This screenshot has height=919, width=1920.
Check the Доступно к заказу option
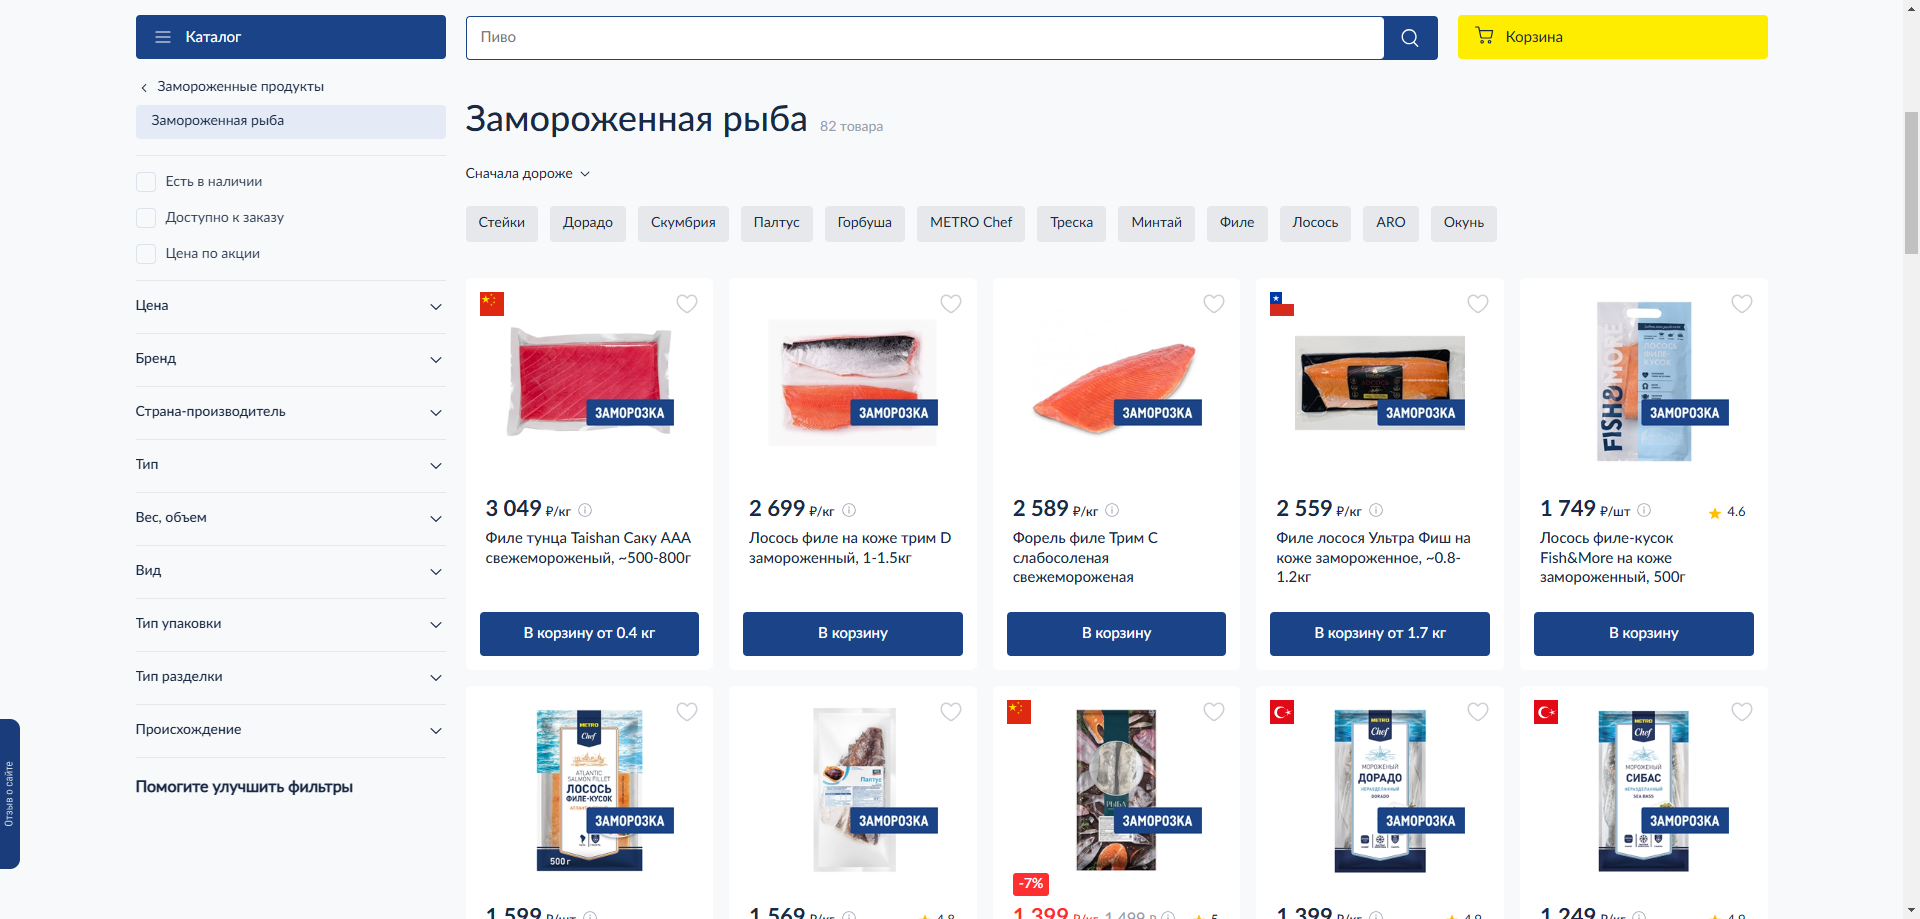click(146, 218)
